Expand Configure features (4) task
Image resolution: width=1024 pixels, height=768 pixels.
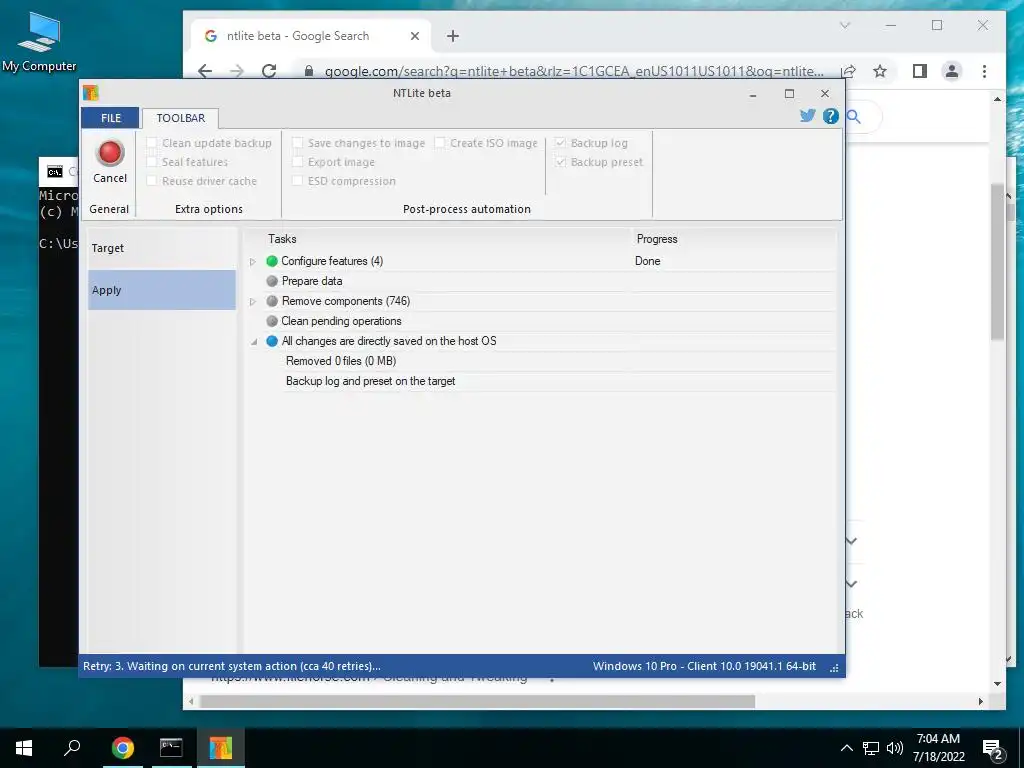pos(253,262)
